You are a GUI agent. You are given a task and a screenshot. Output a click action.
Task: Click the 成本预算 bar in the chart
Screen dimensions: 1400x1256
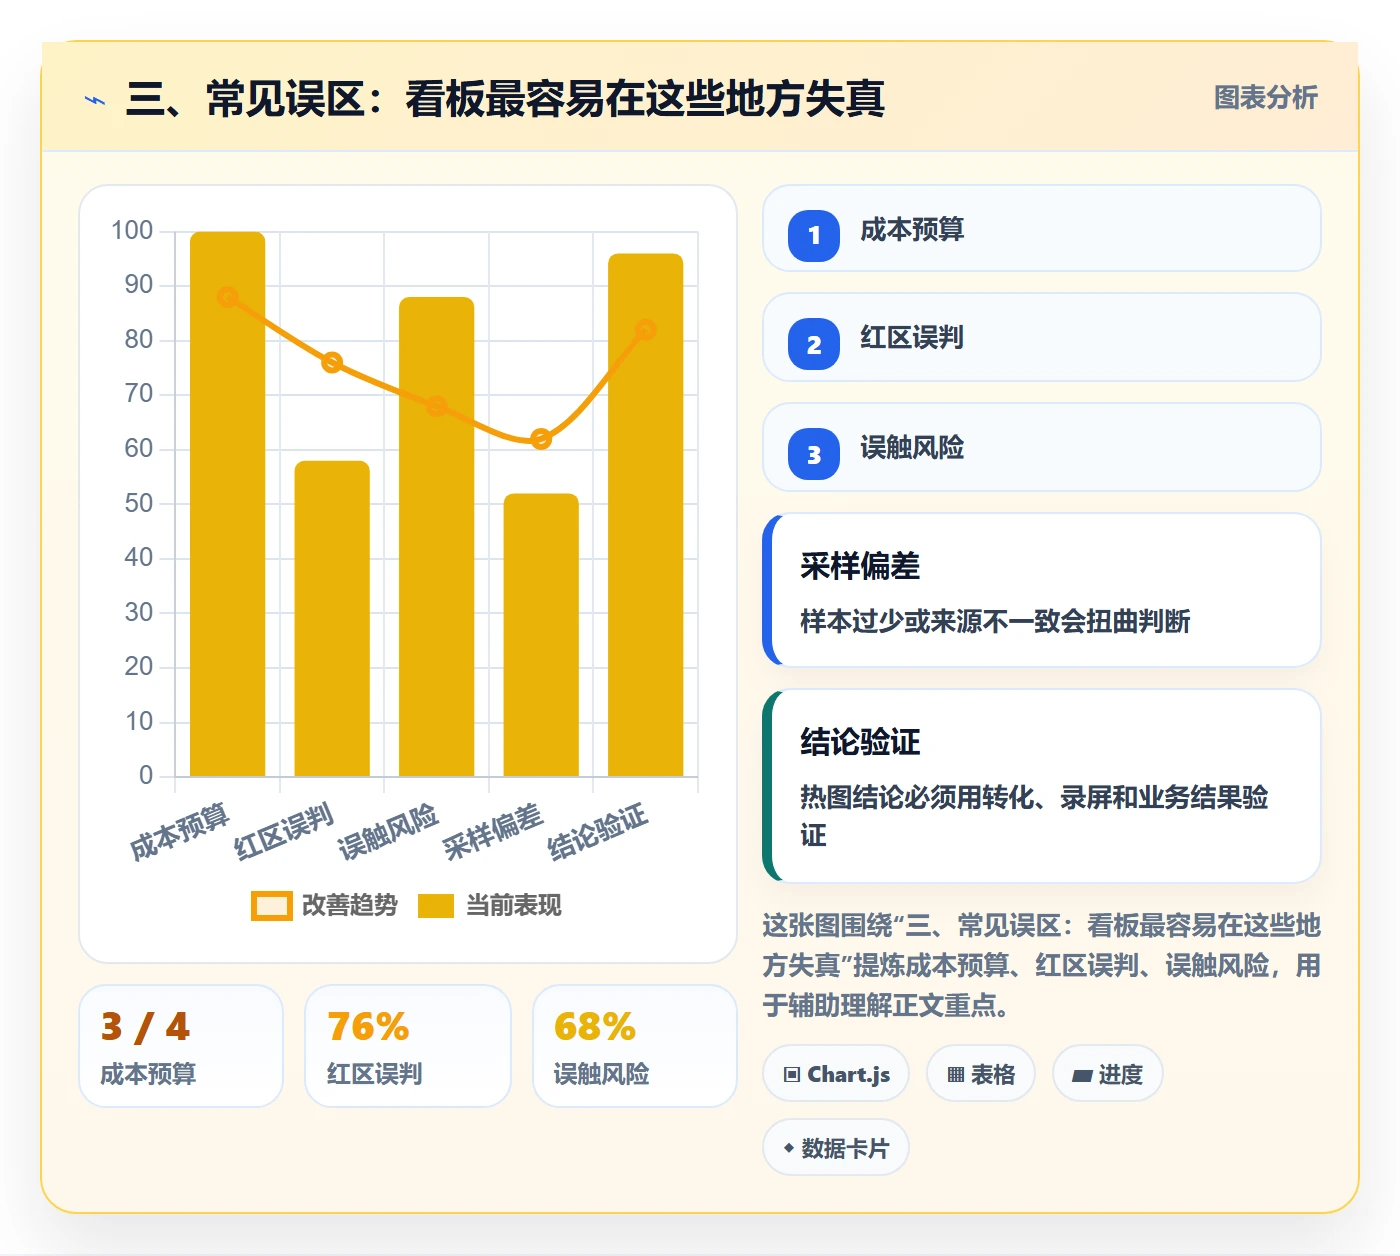coord(228,504)
